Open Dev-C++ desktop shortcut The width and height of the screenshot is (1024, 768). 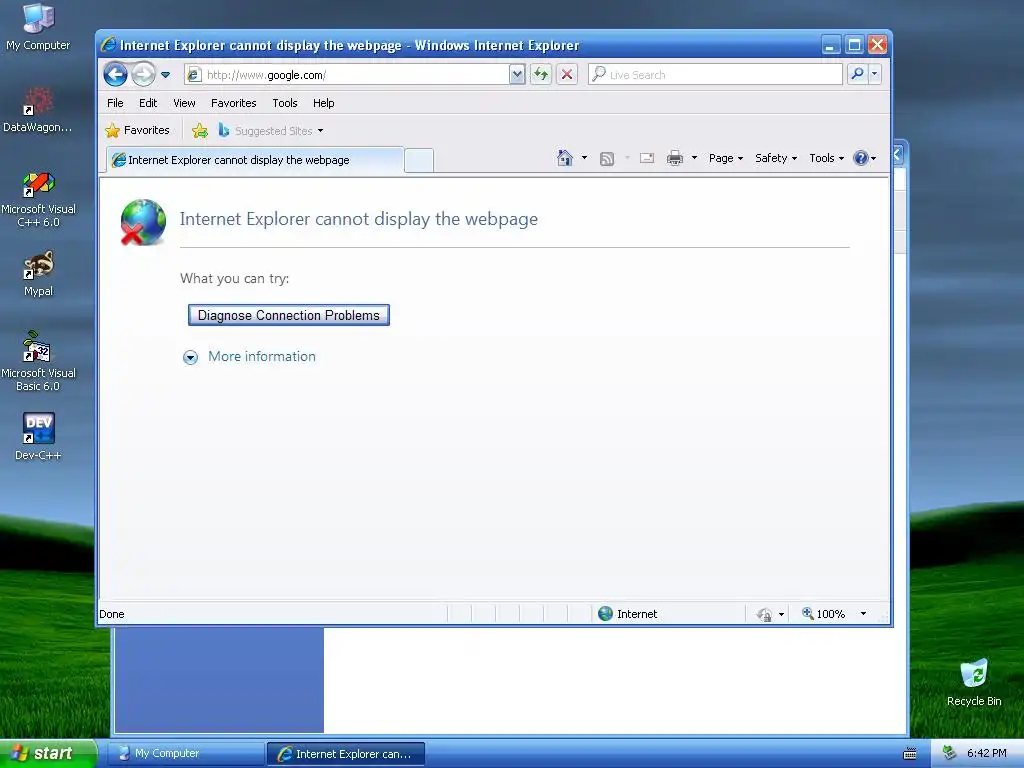click(x=38, y=437)
